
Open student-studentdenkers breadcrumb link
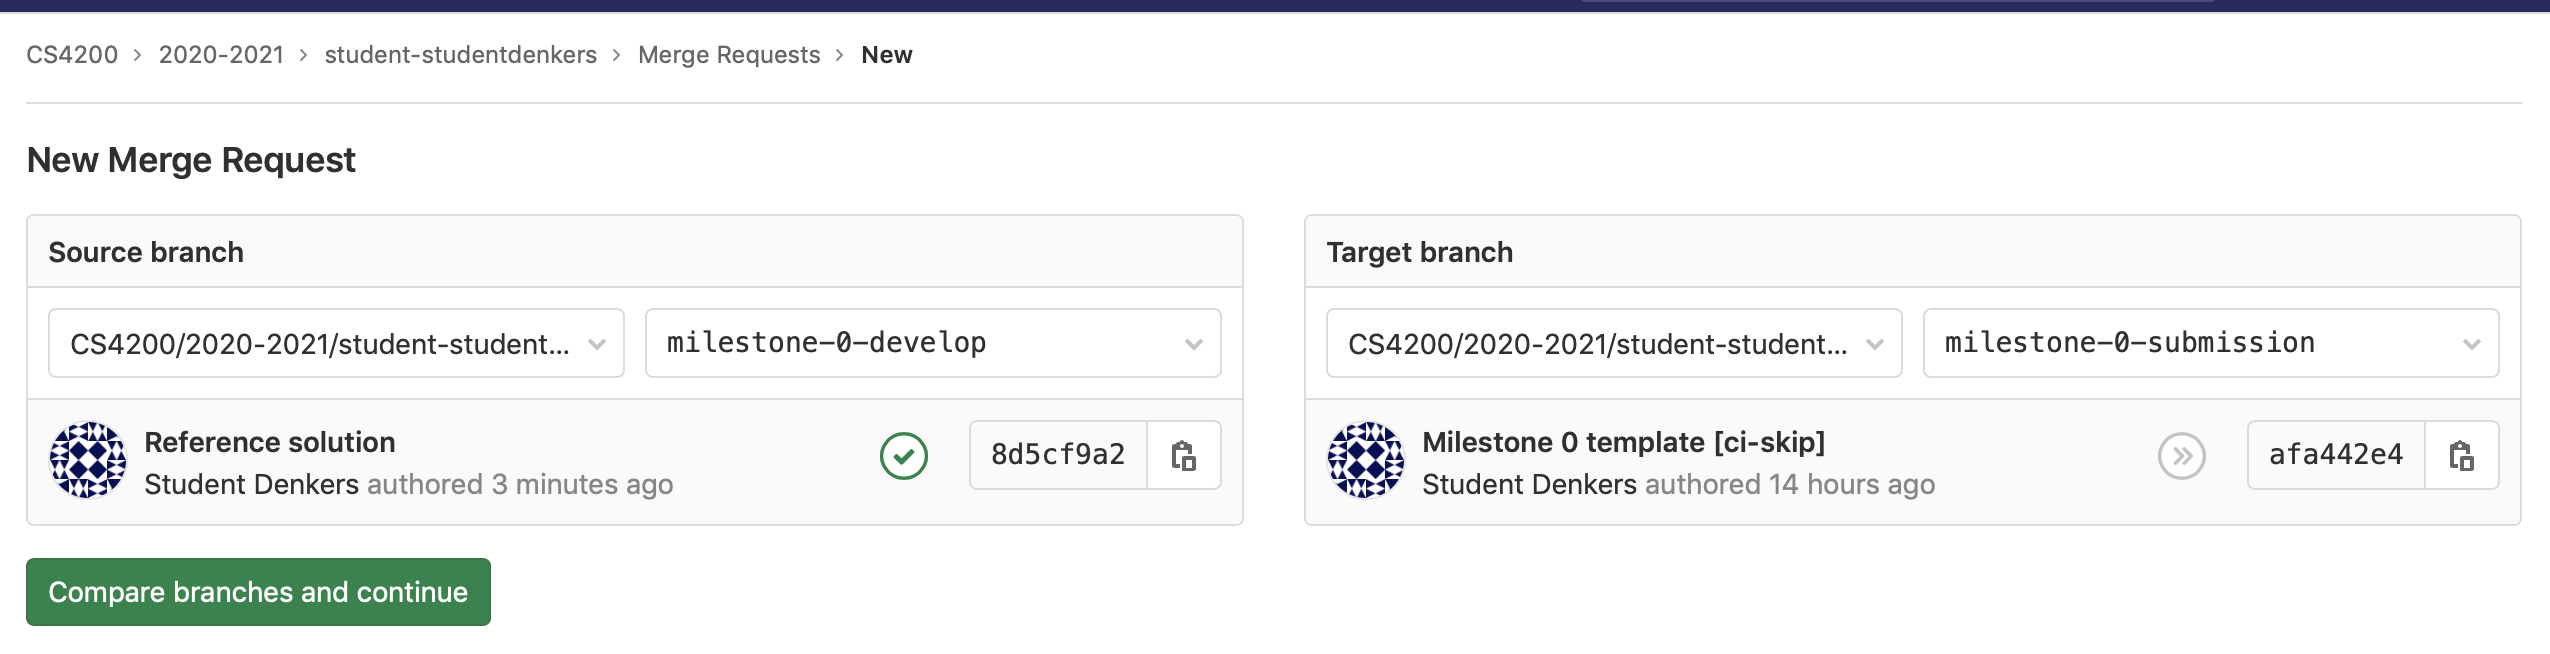coord(460,55)
